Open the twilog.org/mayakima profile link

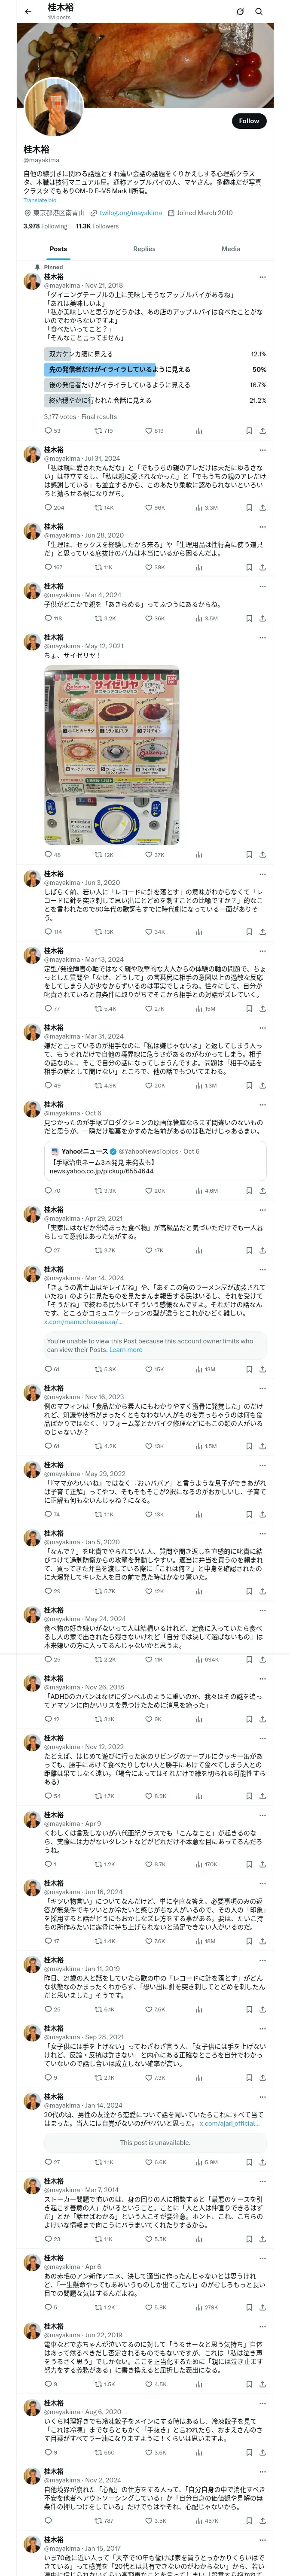pyautogui.click(x=130, y=213)
